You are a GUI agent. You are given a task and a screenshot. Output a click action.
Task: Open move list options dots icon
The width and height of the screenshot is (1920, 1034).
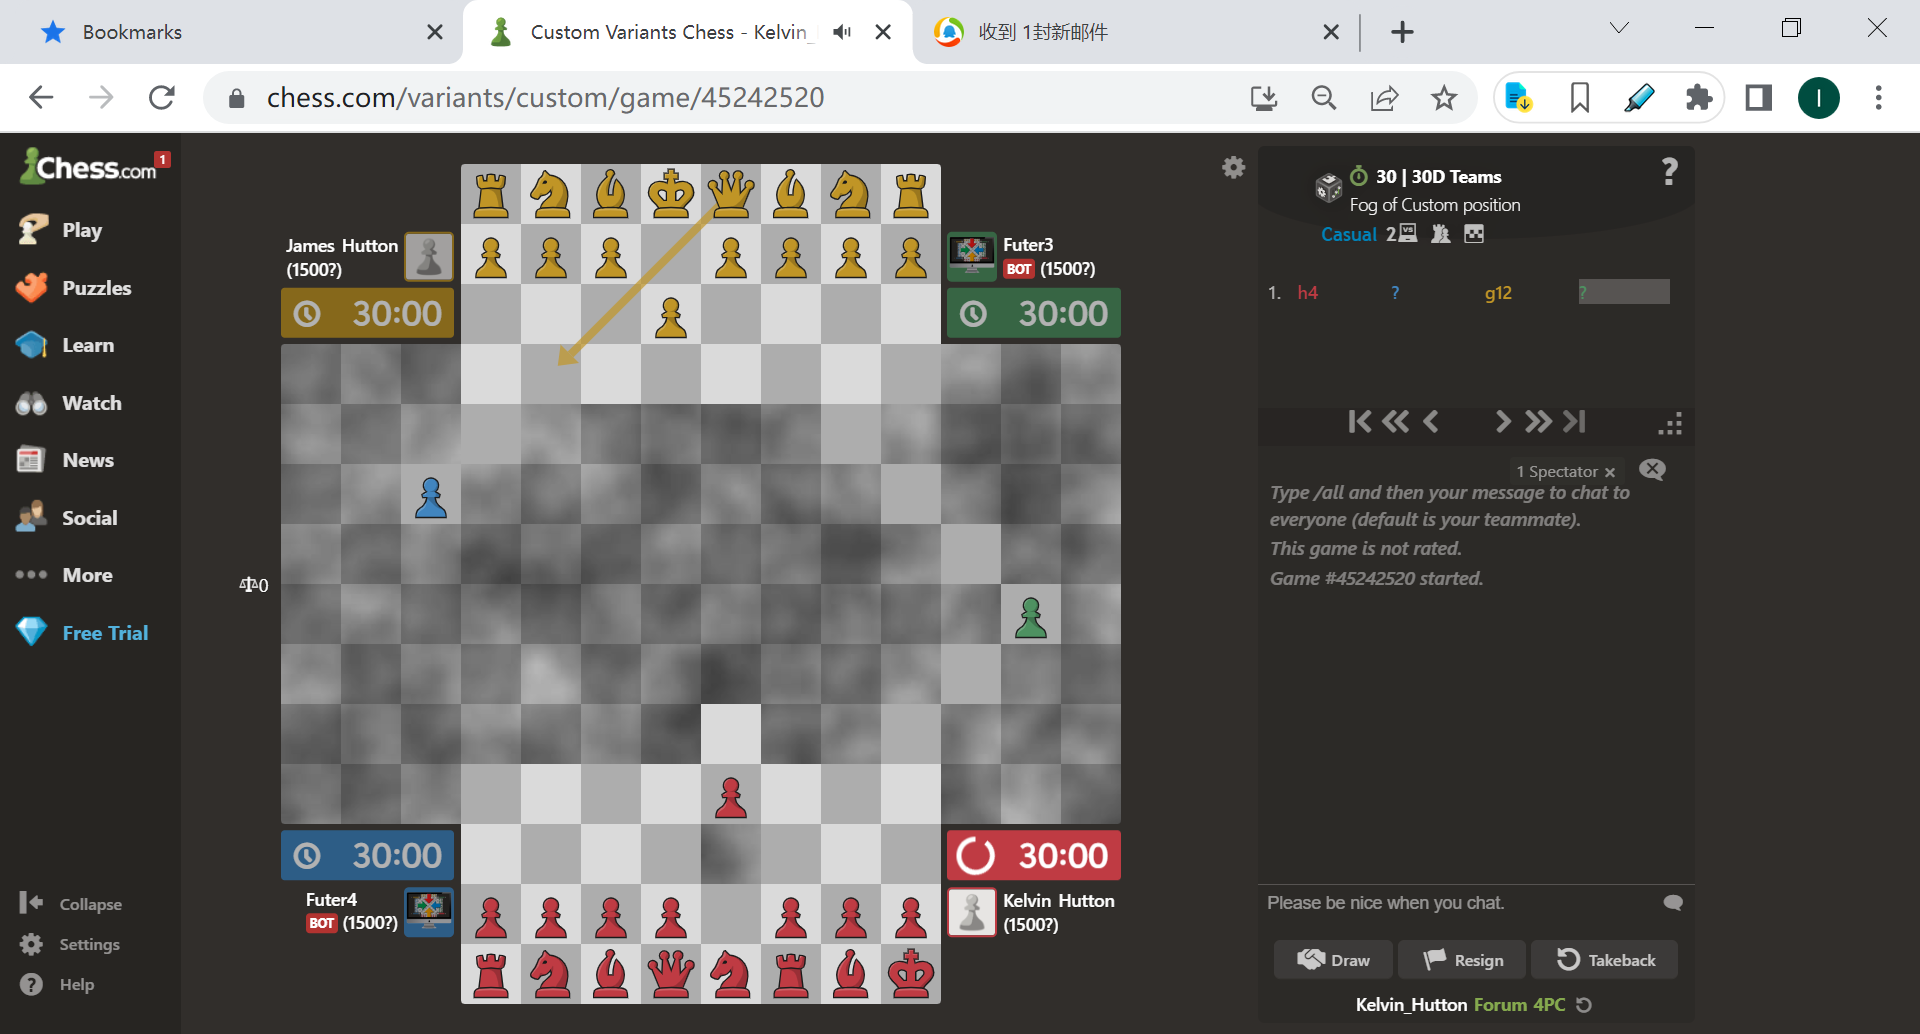[x=1670, y=424]
